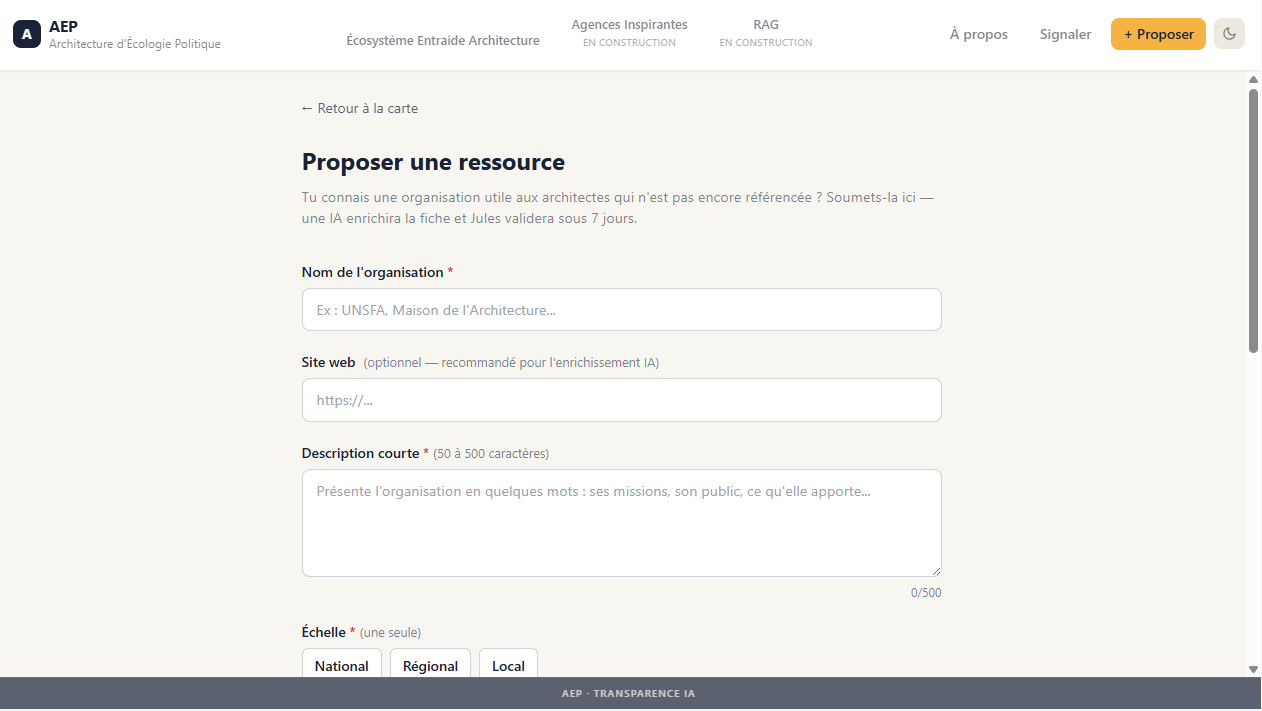
Task: Select the Local scale option
Action: [508, 666]
